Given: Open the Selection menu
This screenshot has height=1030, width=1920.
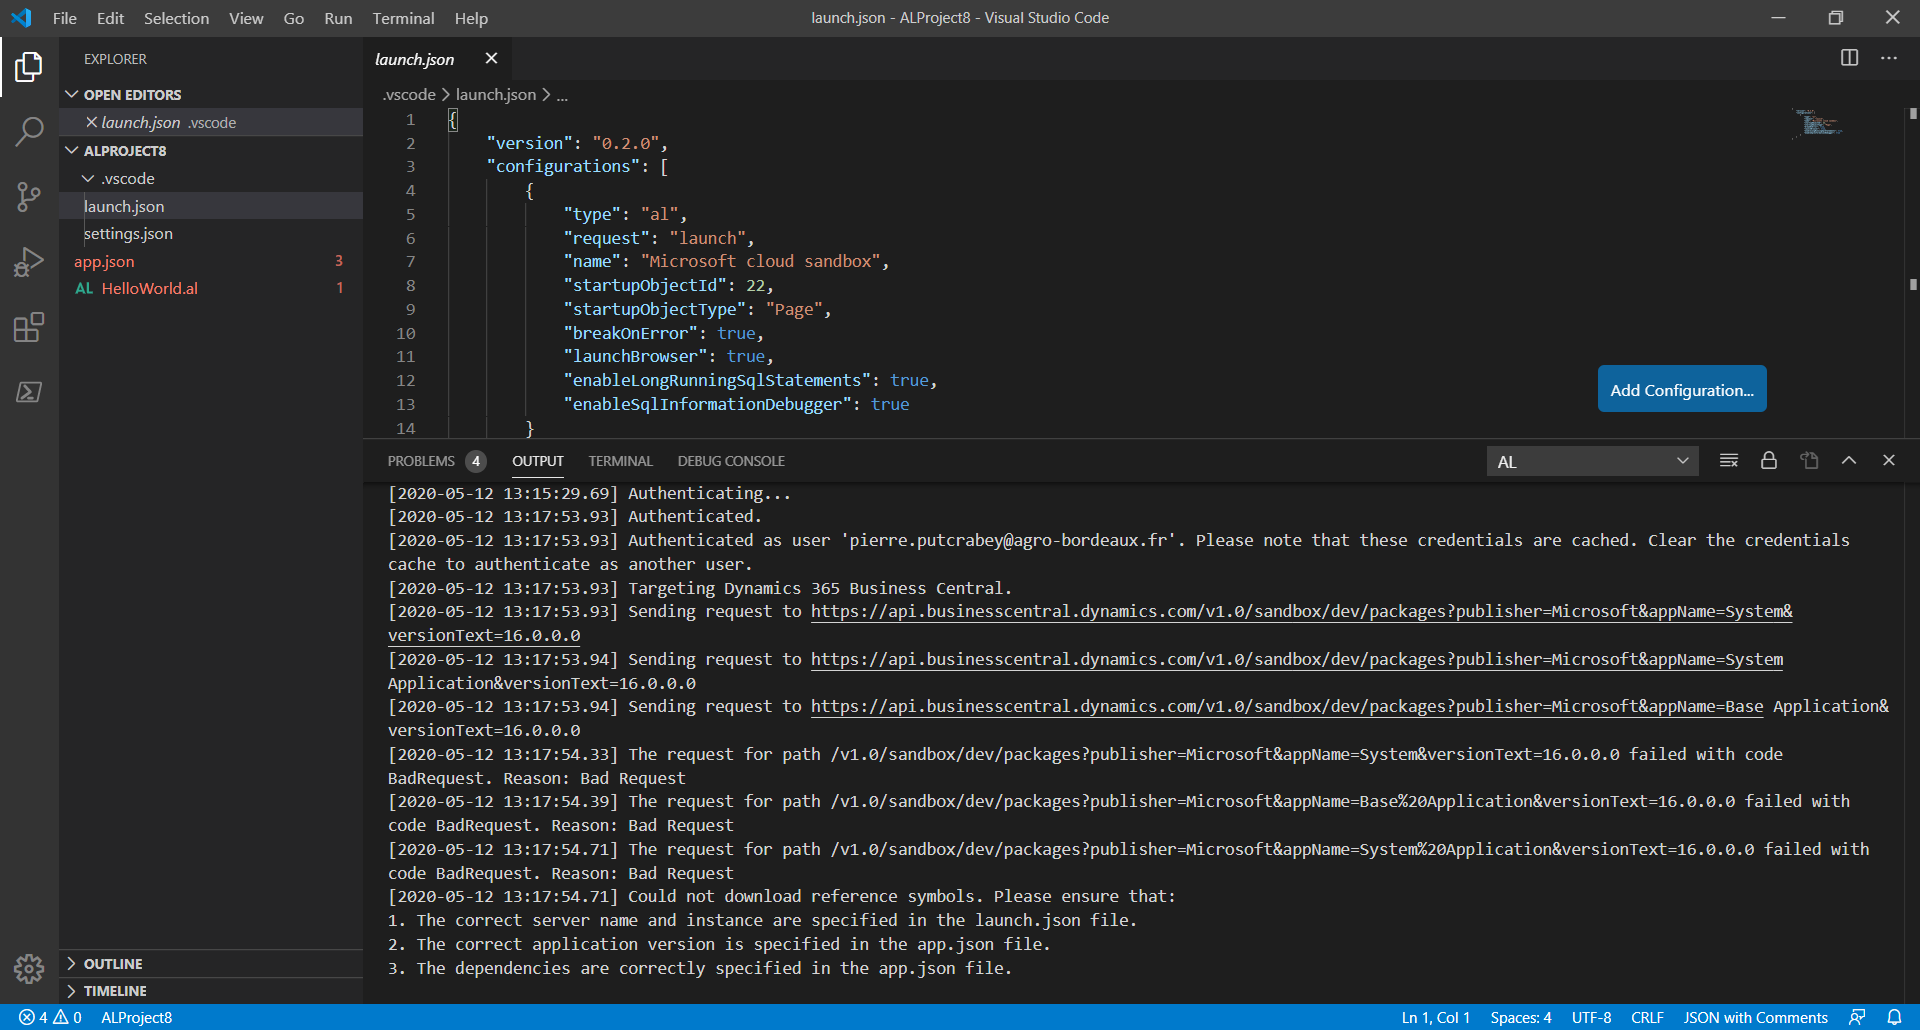Looking at the screenshot, I should point(176,18).
